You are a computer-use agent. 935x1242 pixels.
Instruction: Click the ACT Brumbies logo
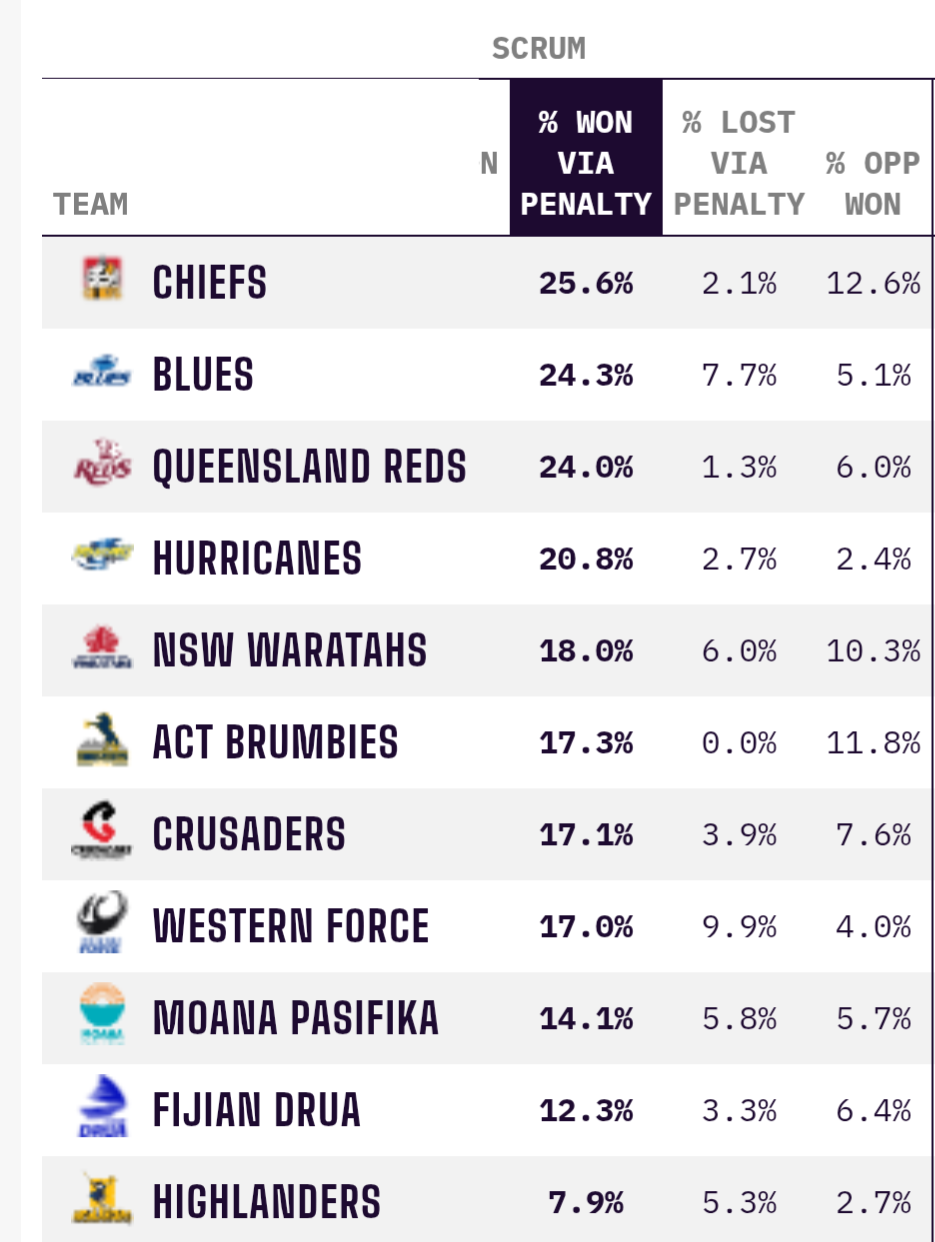[102, 740]
